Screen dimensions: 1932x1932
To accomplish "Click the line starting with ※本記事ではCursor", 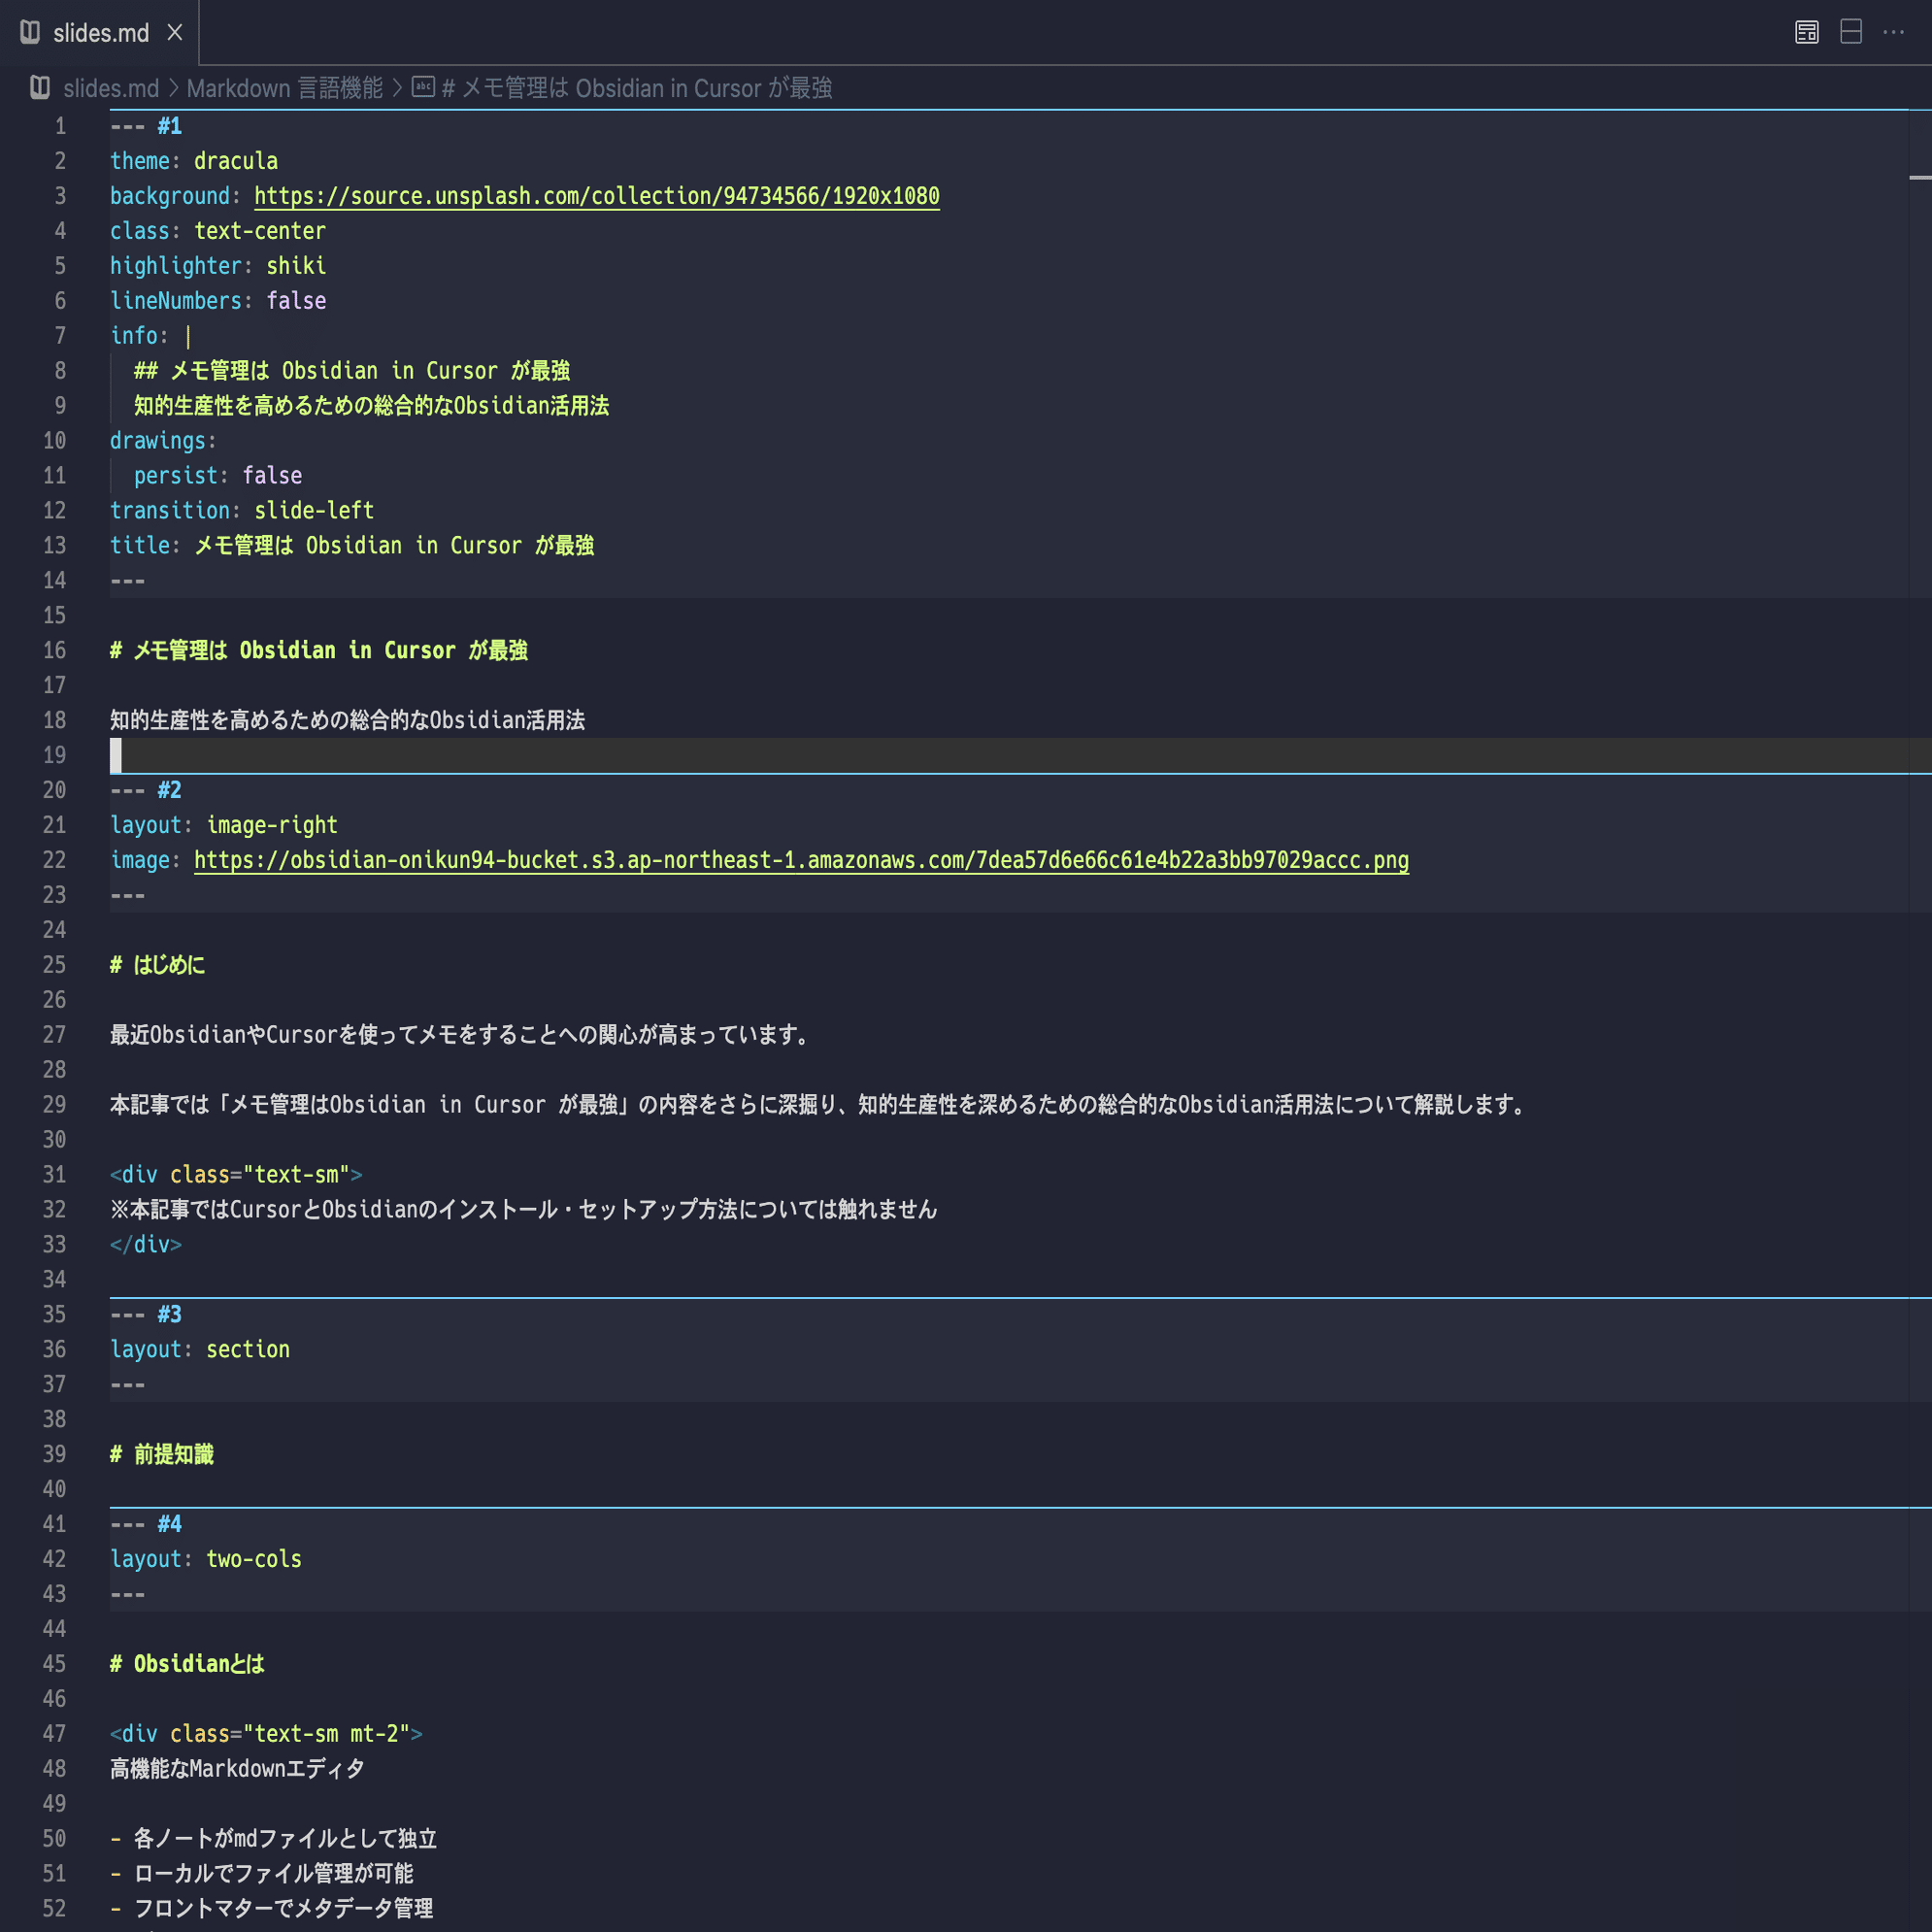I will point(524,1210).
